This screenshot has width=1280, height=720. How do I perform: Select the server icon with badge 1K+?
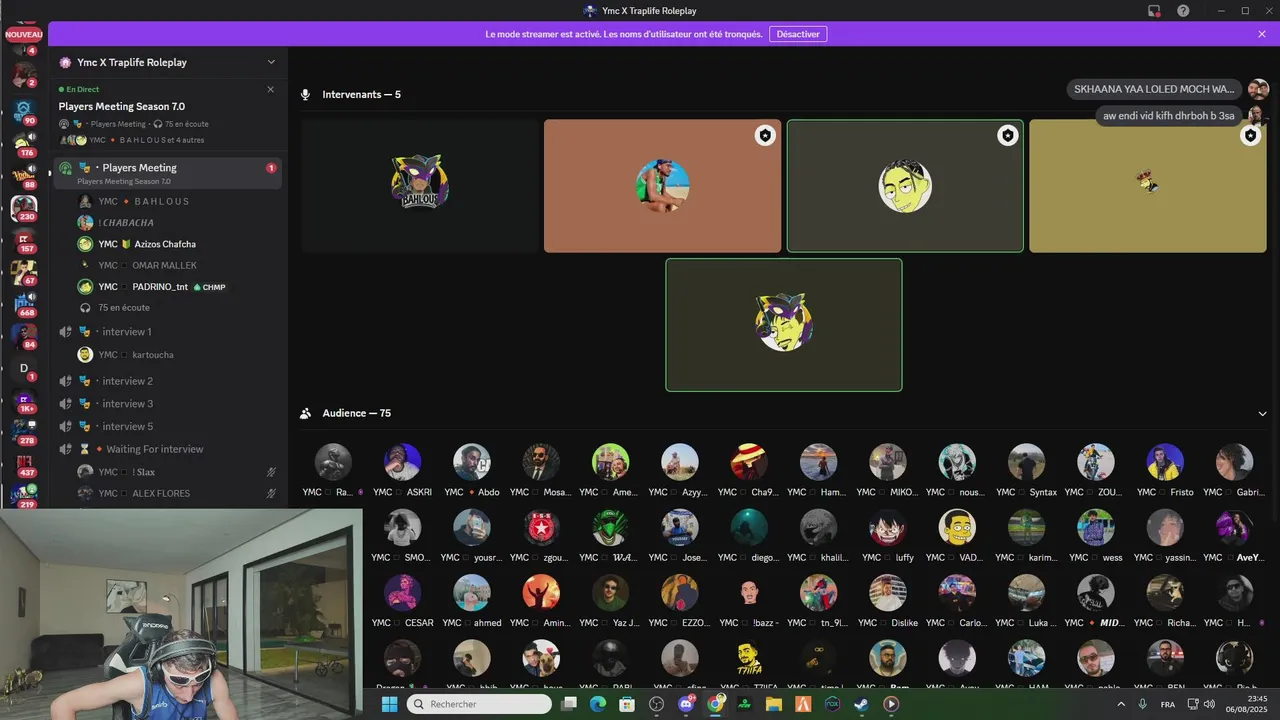coord(24,400)
